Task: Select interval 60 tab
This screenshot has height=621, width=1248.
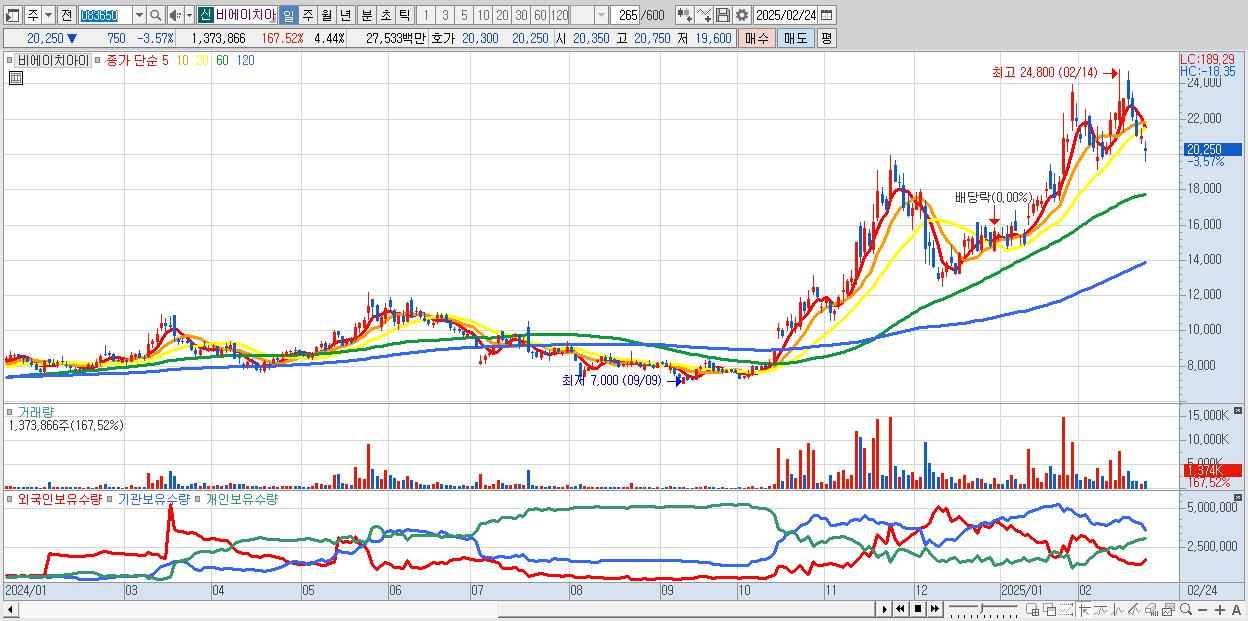Action: tap(540, 15)
